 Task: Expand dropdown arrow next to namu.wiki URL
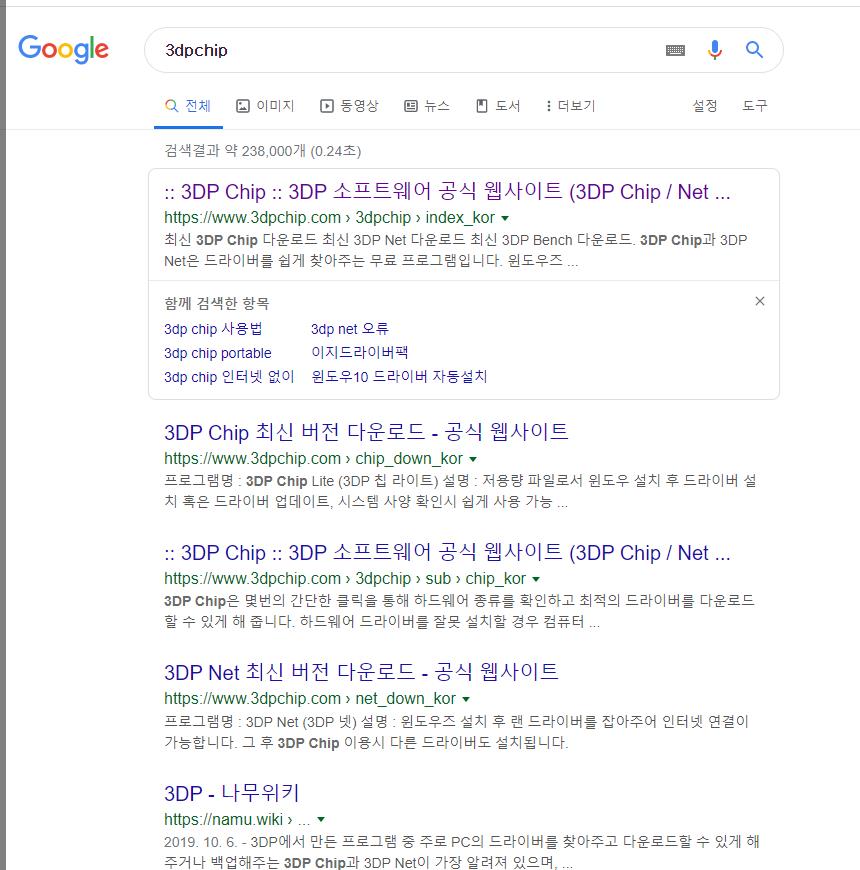pyautogui.click(x=321, y=820)
